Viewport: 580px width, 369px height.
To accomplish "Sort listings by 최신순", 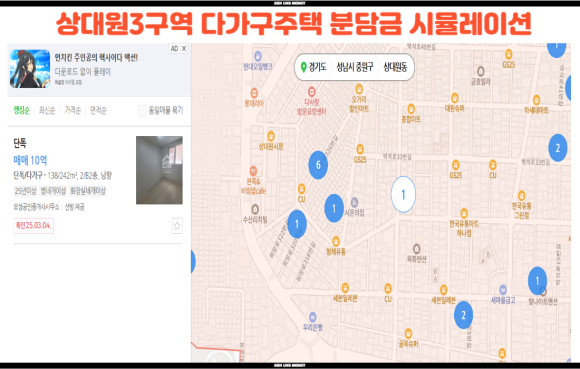I will 47,110.
